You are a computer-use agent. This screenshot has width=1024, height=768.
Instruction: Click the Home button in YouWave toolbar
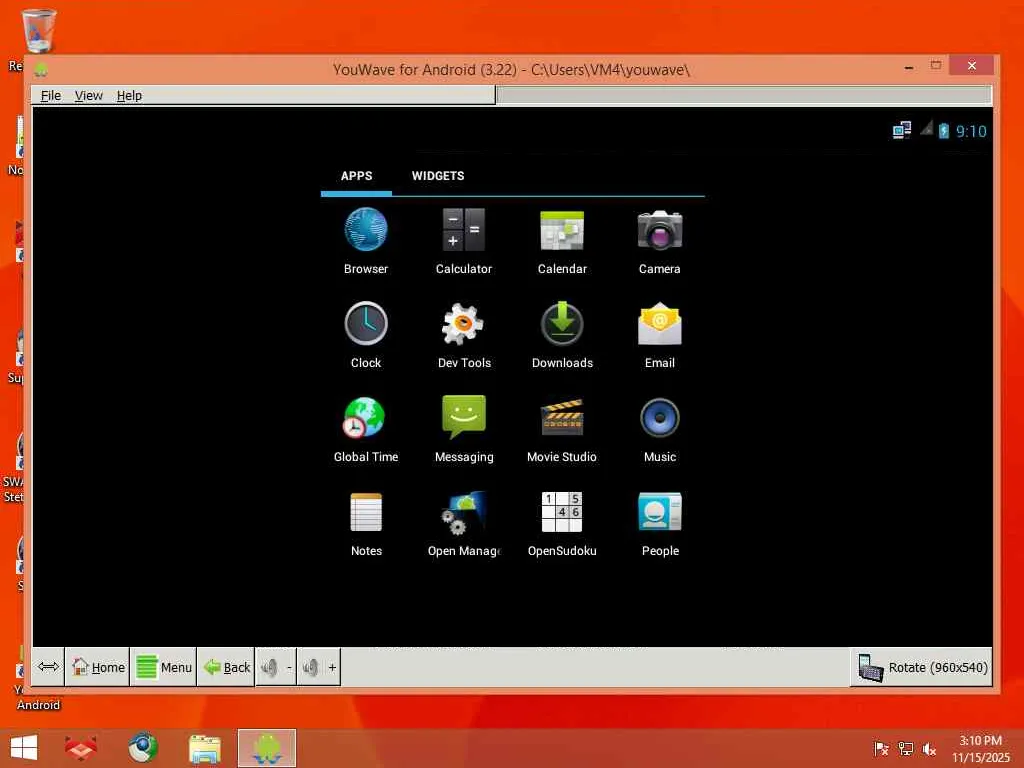click(97, 667)
